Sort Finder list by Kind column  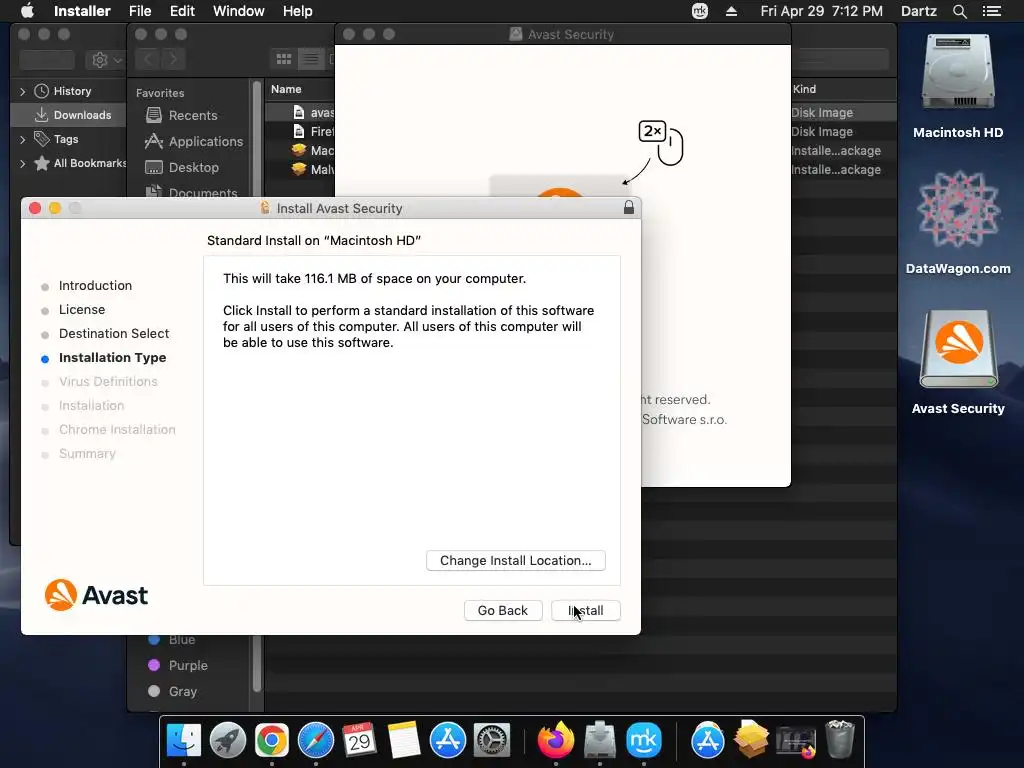click(x=805, y=89)
